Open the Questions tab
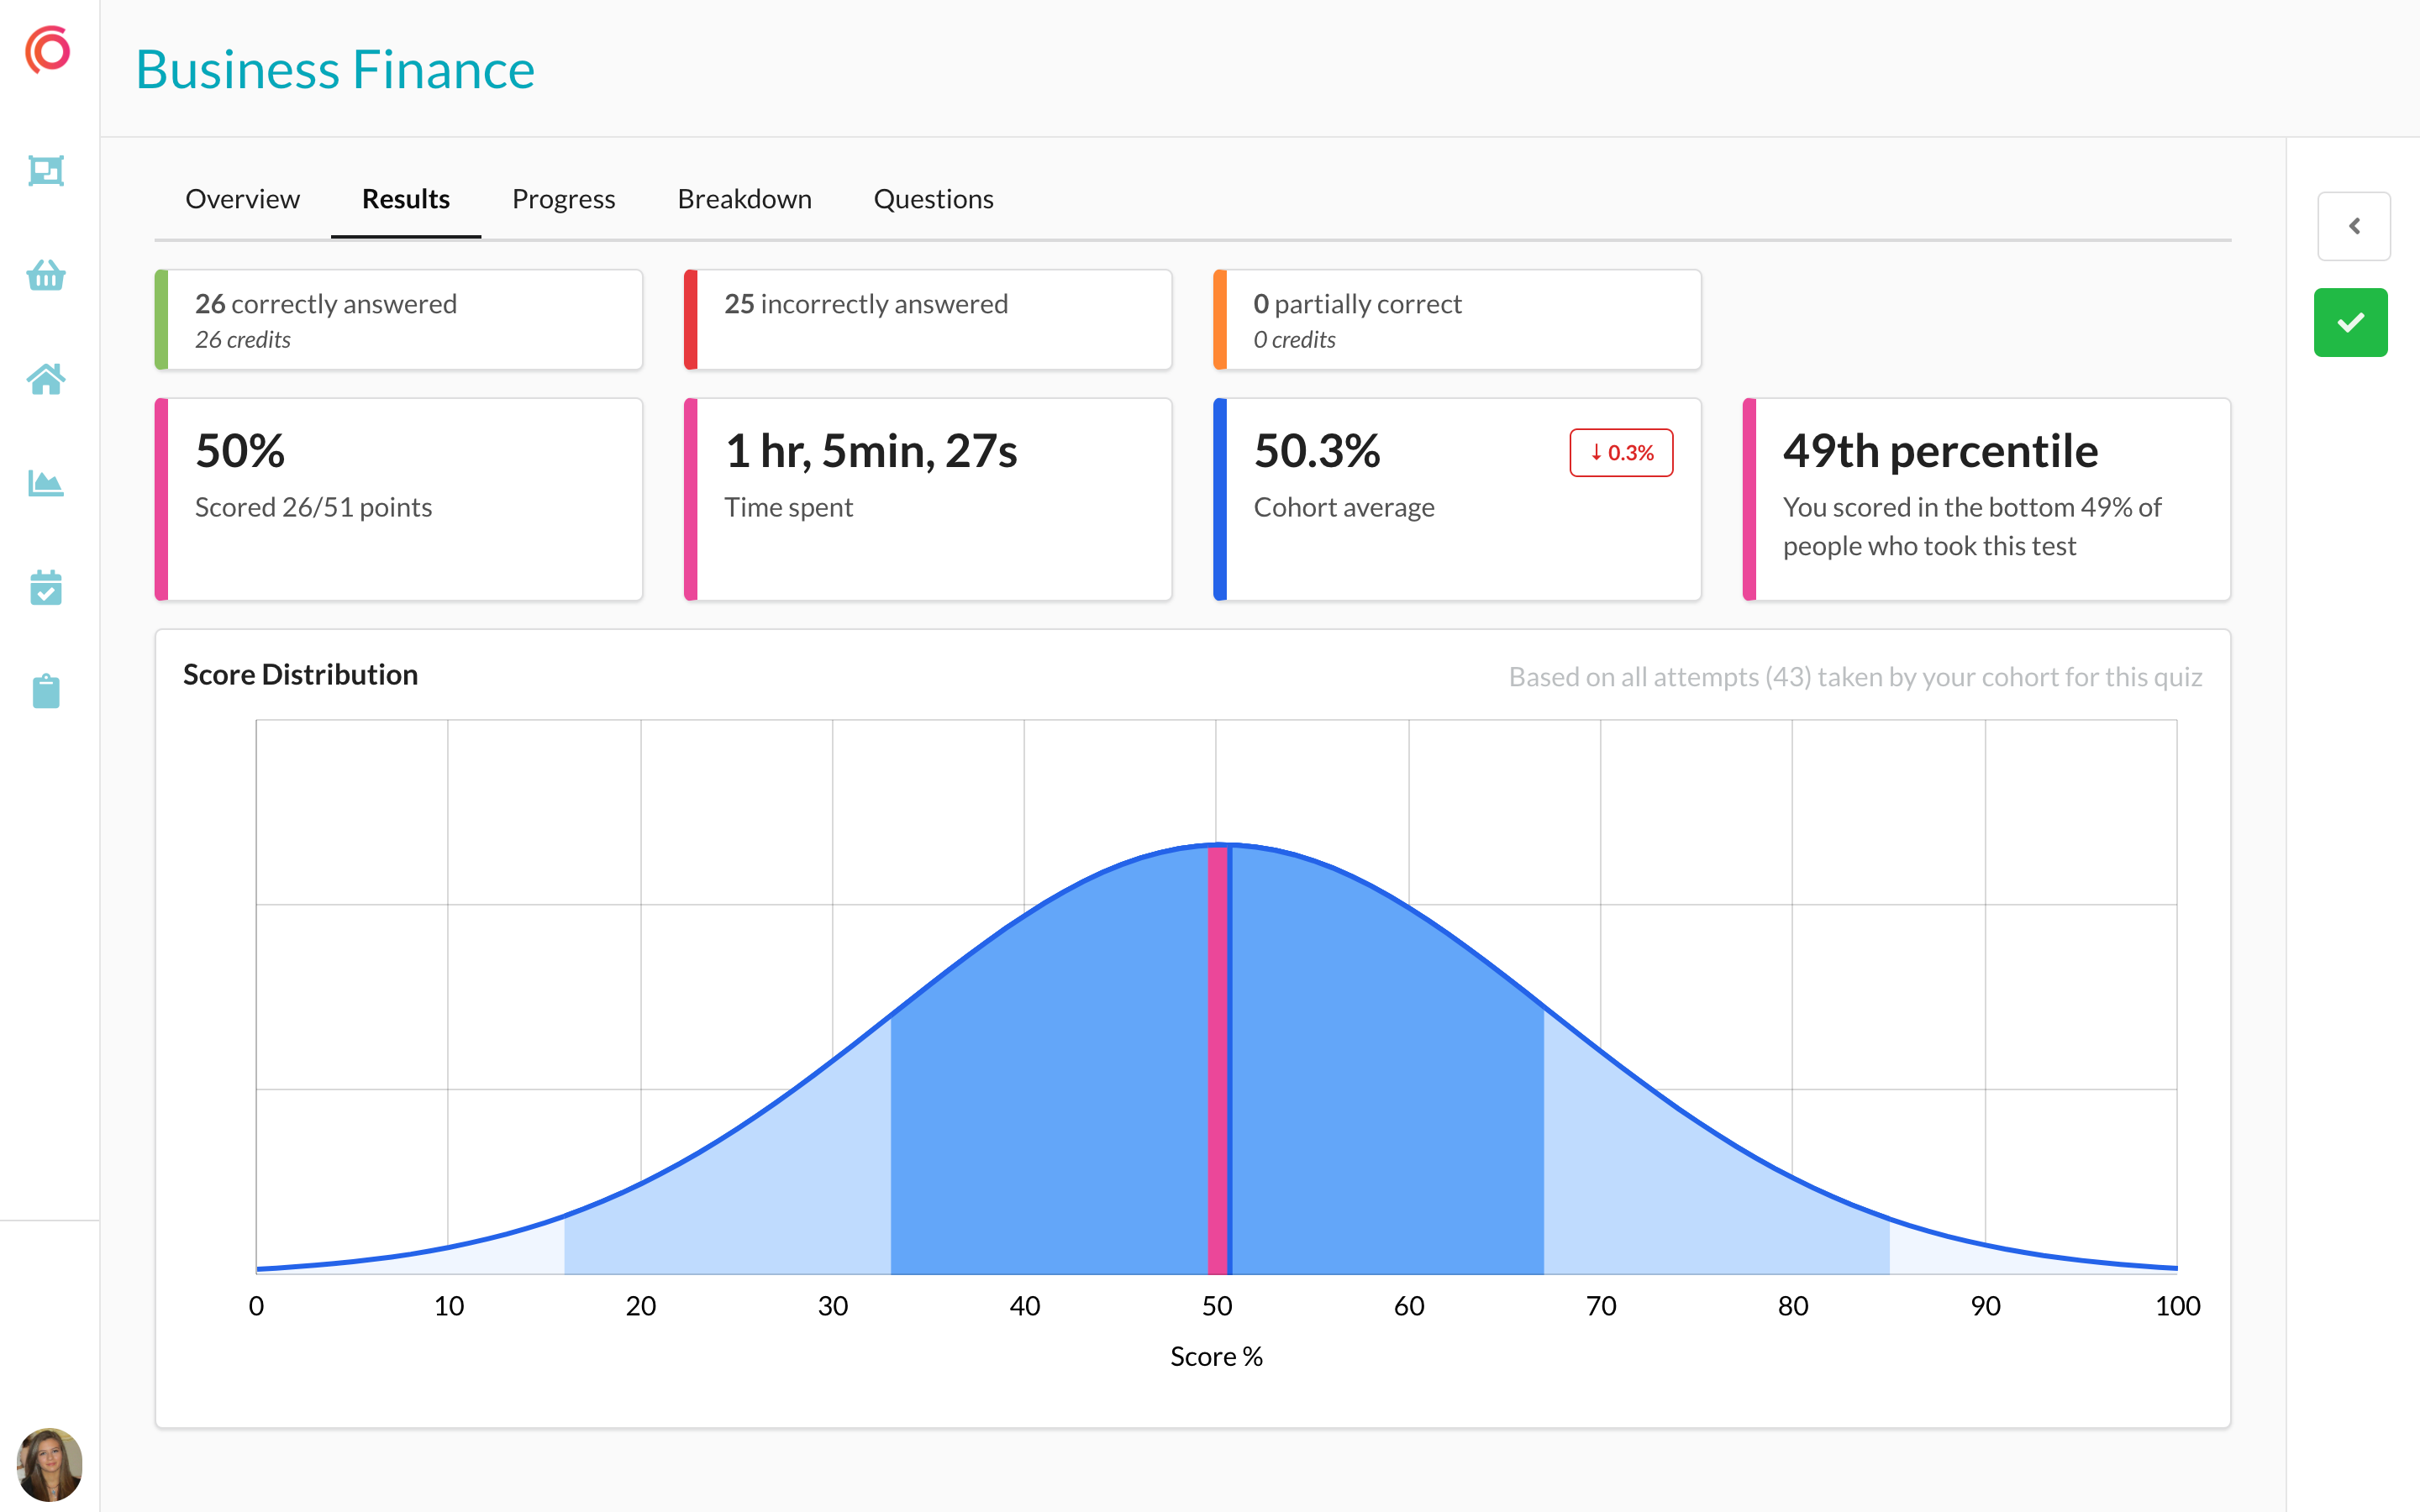The image size is (2420, 1512). point(933,199)
